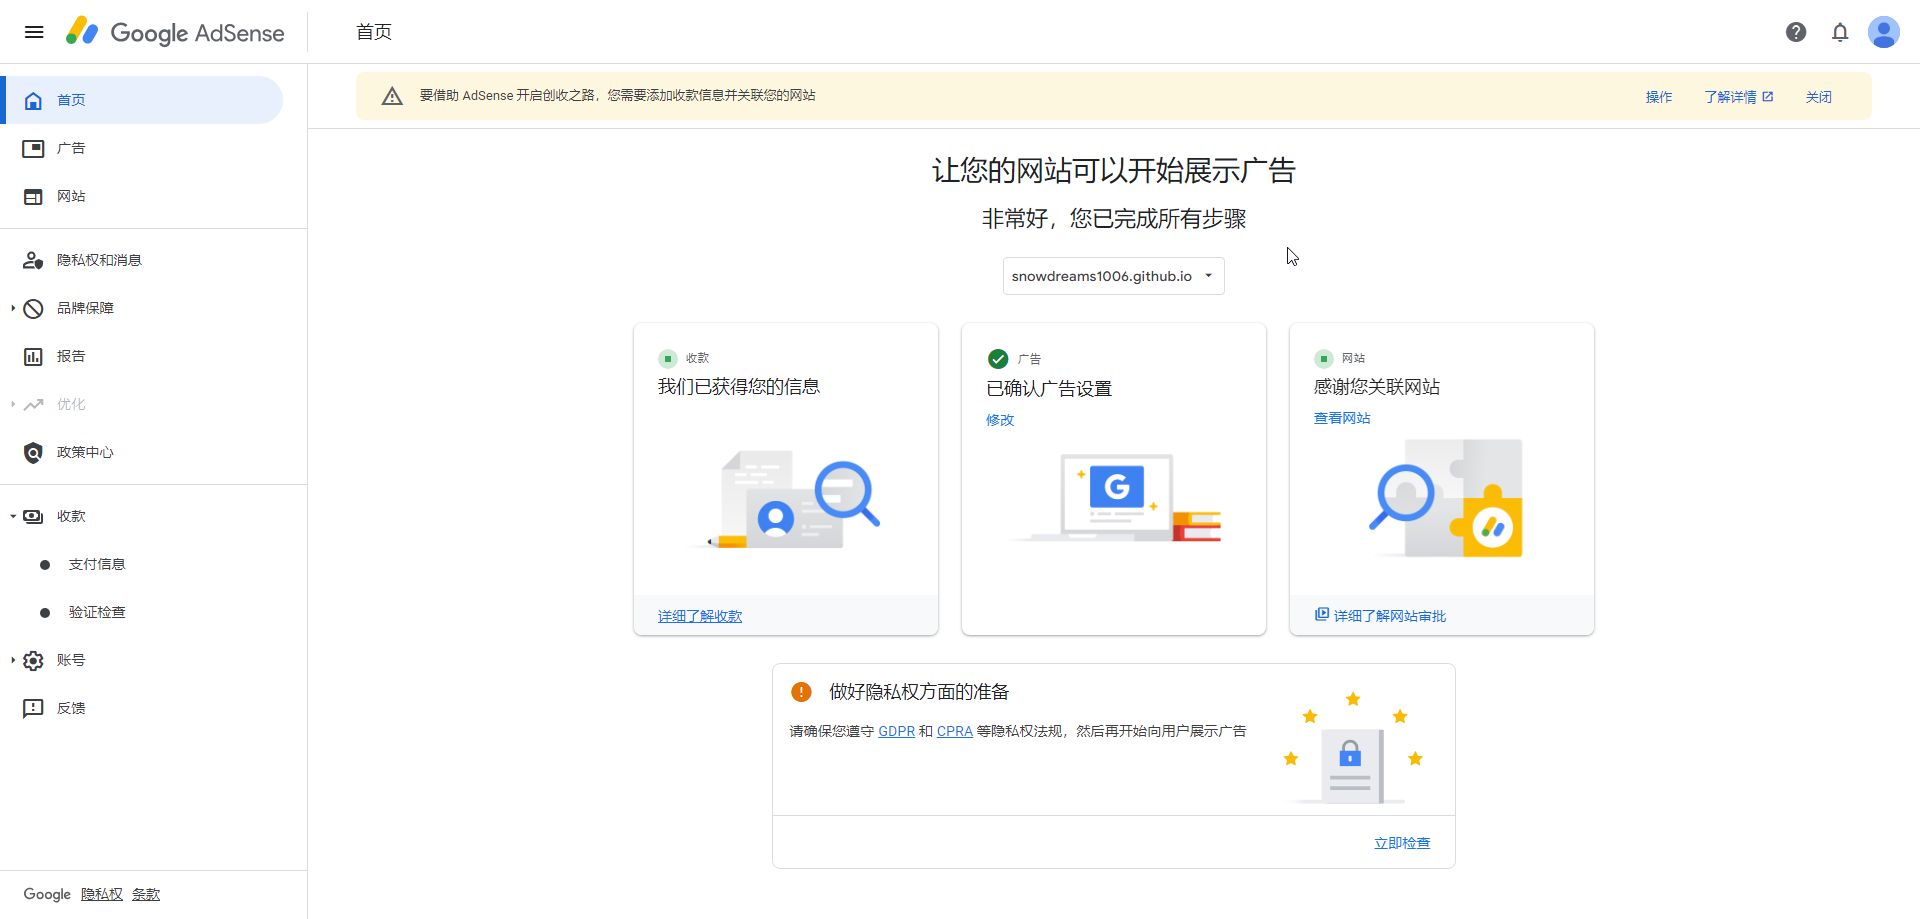This screenshot has width=1920, height=919.
Task: Collapse the 收款 sidebar section
Action: click(x=13, y=516)
